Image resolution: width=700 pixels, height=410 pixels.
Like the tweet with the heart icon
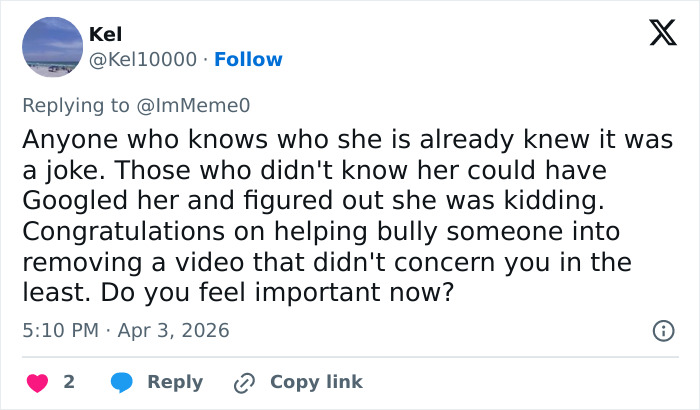[x=38, y=382]
